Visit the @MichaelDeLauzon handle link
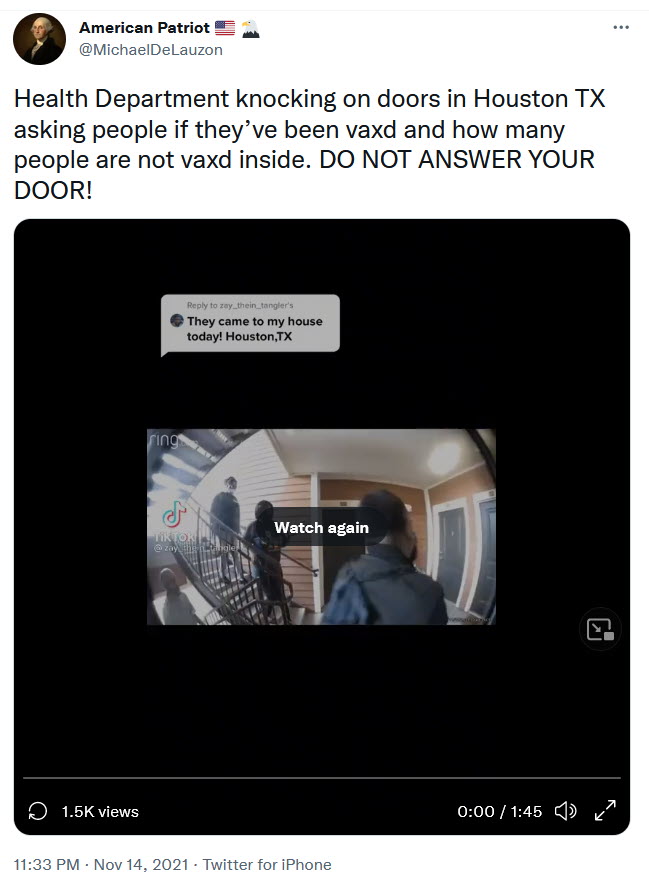This screenshot has height=883, width=649. pos(150,50)
